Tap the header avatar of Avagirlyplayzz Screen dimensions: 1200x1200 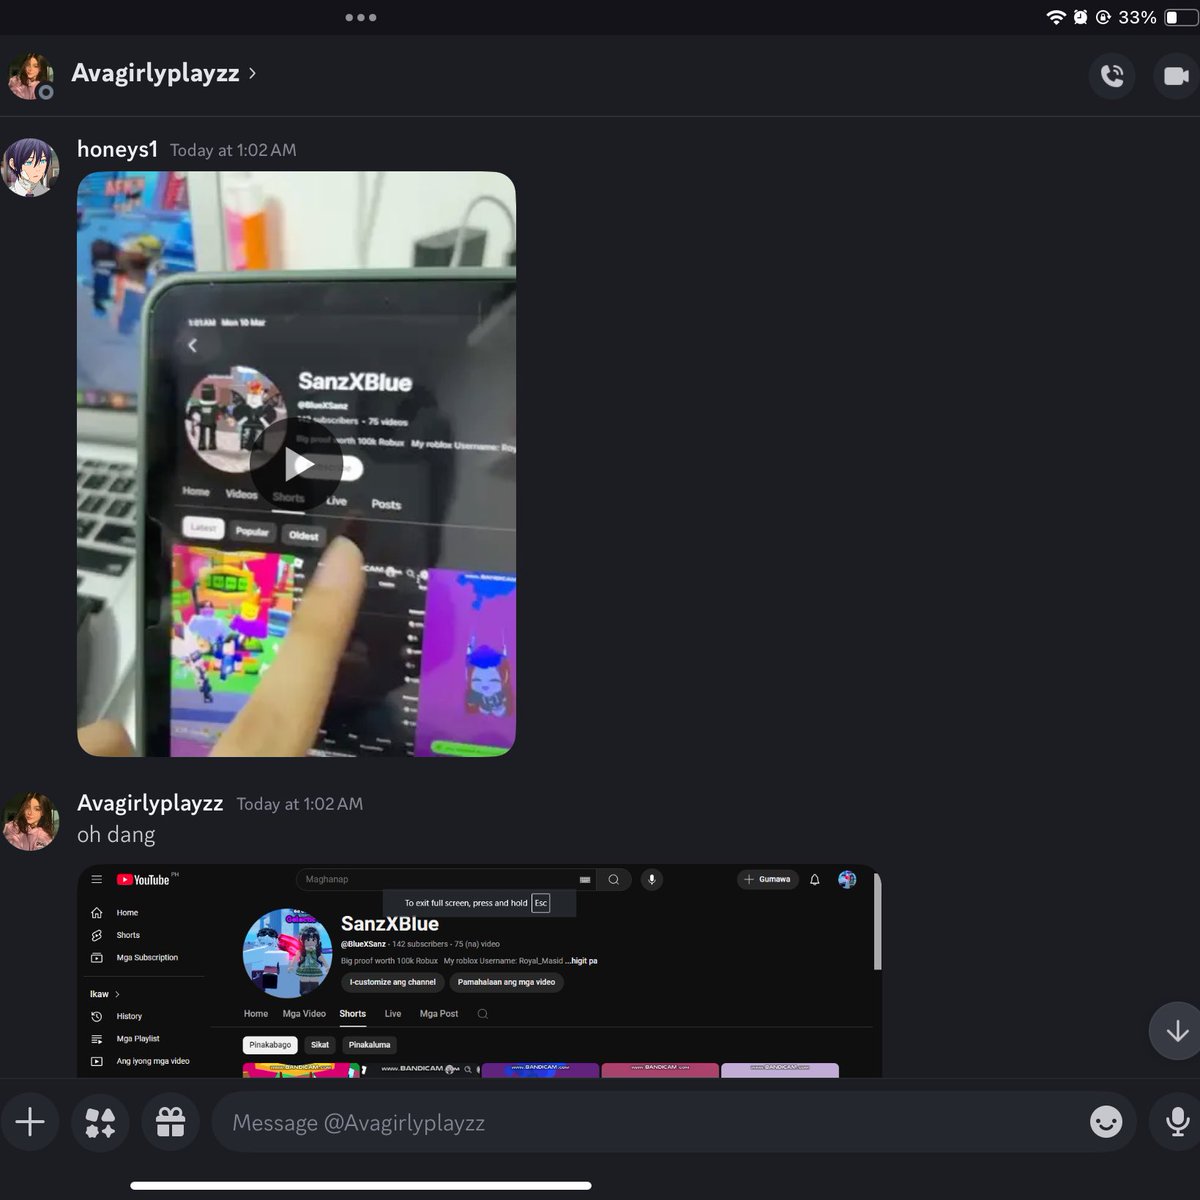pos(30,76)
